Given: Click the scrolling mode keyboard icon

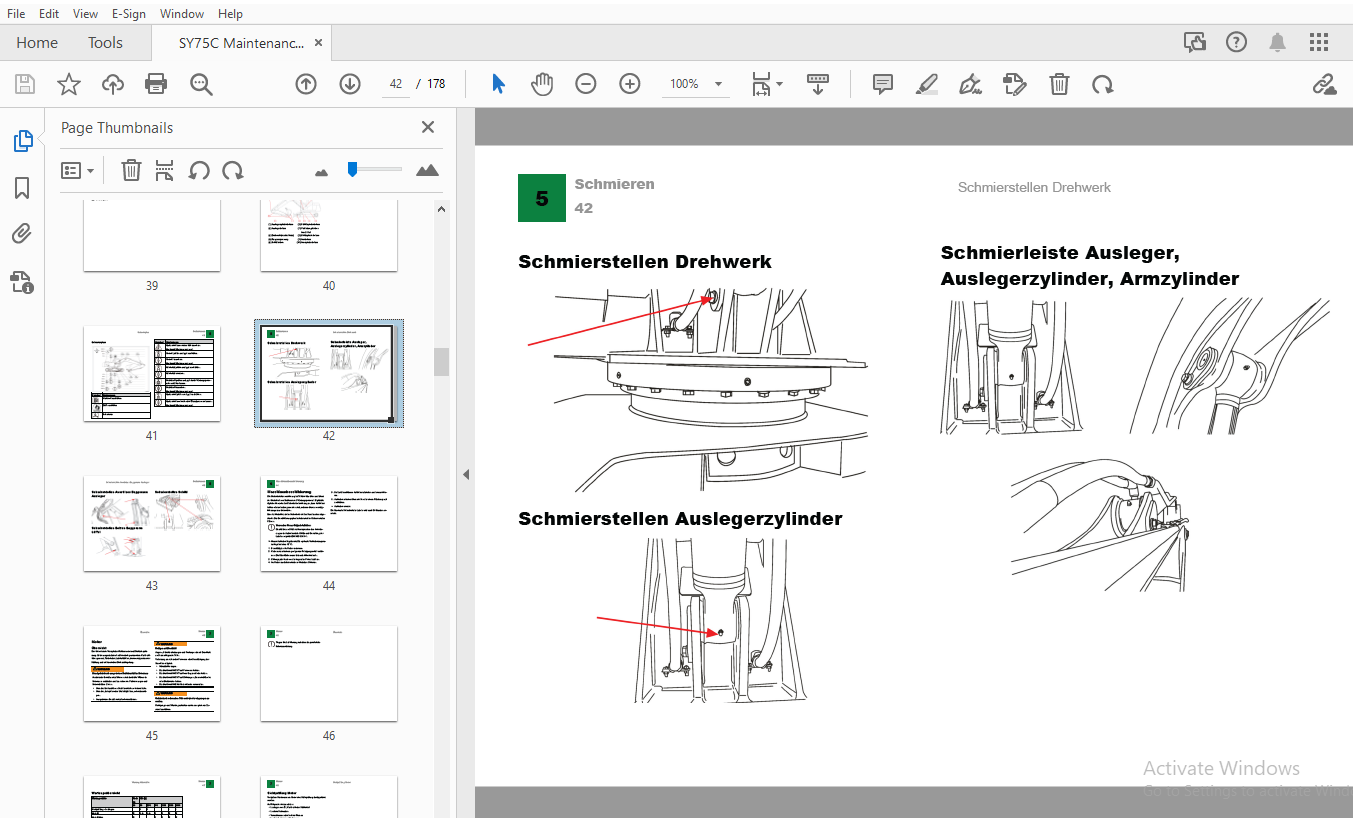Looking at the screenshot, I should pos(818,84).
